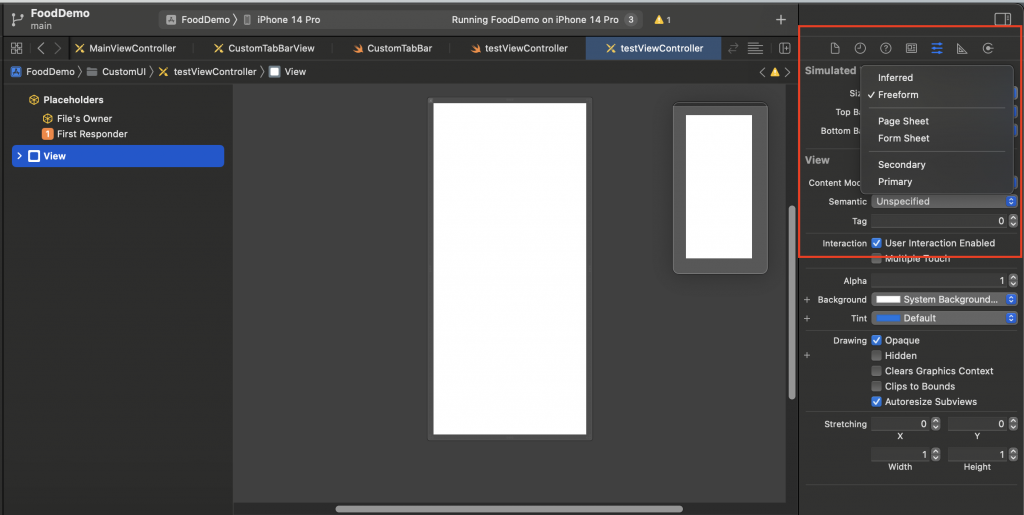Add a Background variation with the plus button
The image size is (1024, 515).
[x=807, y=300]
